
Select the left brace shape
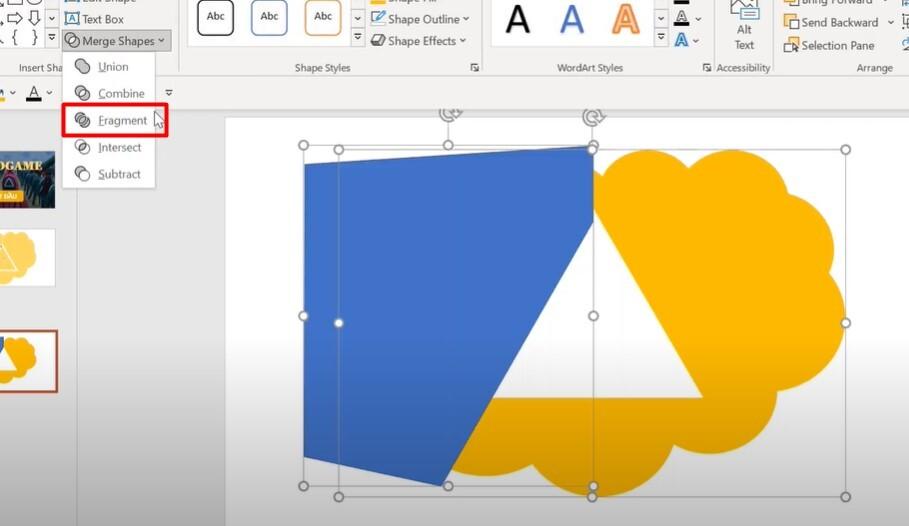(x=15, y=38)
